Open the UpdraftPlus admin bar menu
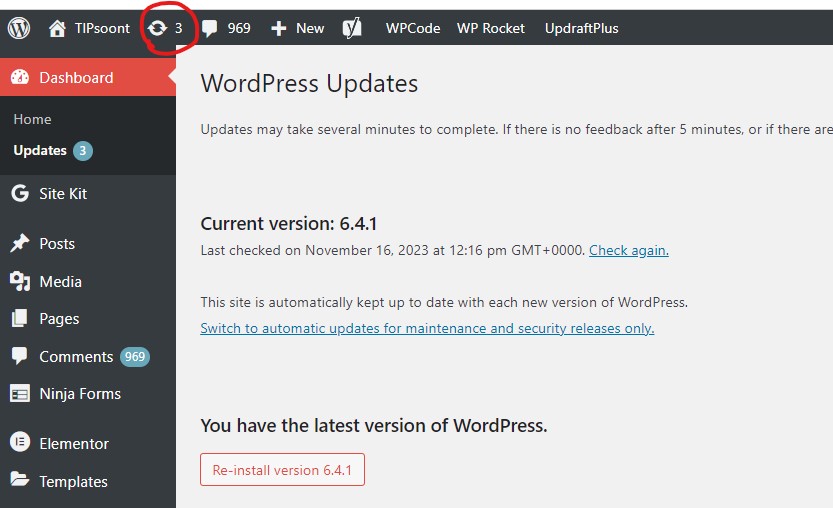Screen dimensions: 833x508 click(x=581, y=28)
